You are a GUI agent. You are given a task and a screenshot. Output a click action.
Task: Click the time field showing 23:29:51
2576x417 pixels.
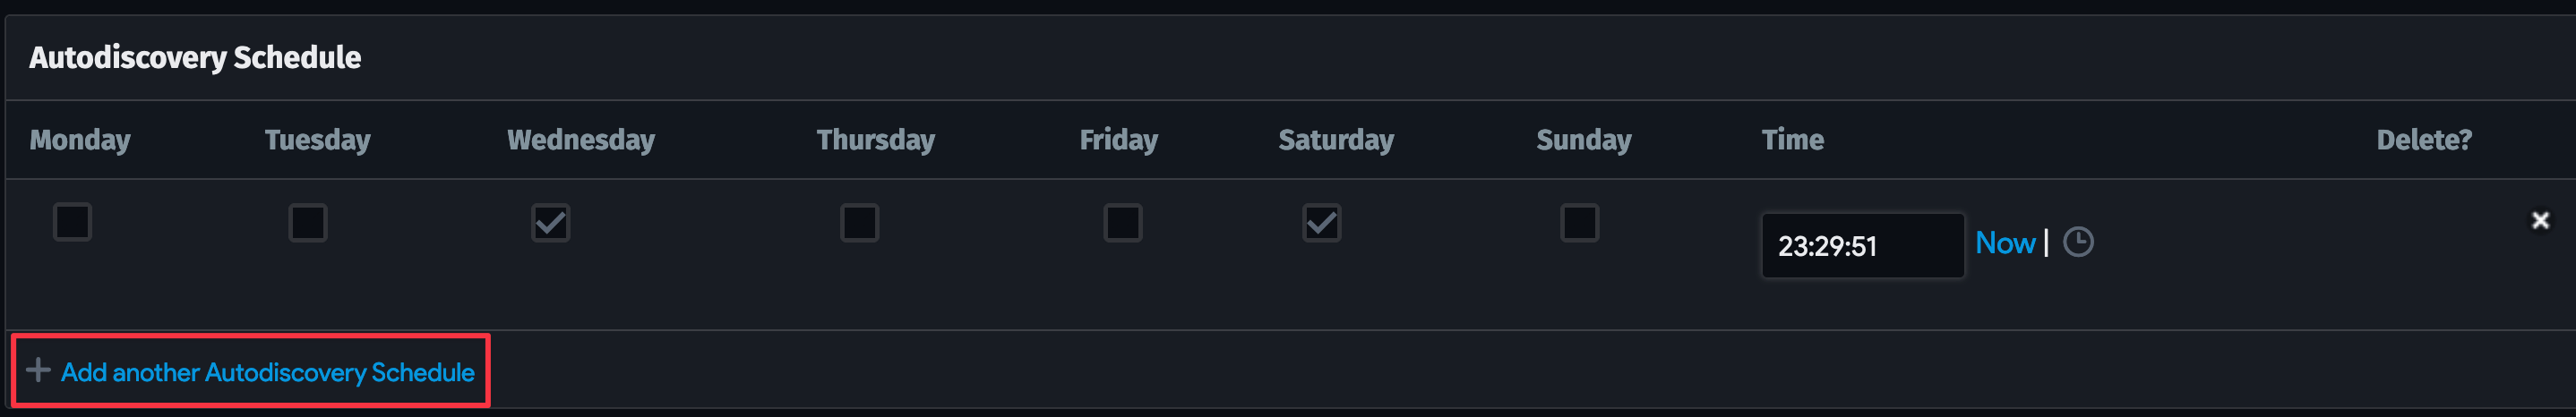pyautogui.click(x=1861, y=246)
